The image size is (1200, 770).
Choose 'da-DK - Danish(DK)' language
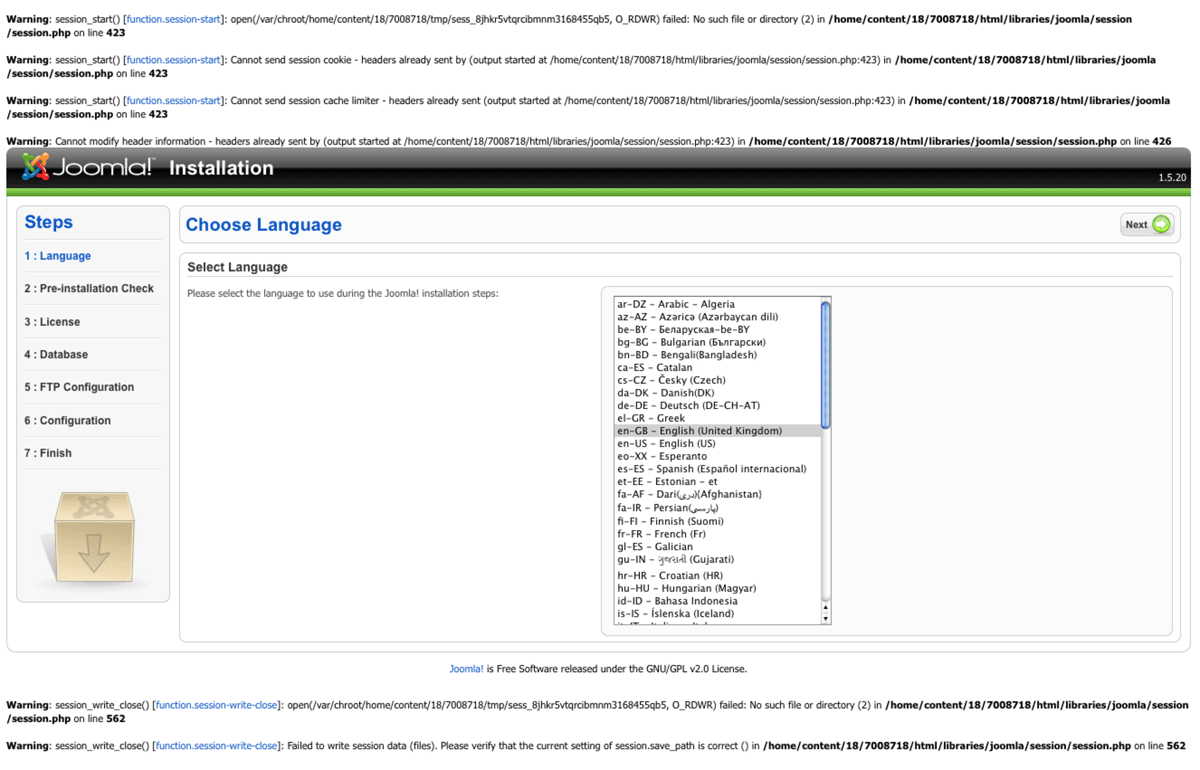pyautogui.click(x=717, y=393)
